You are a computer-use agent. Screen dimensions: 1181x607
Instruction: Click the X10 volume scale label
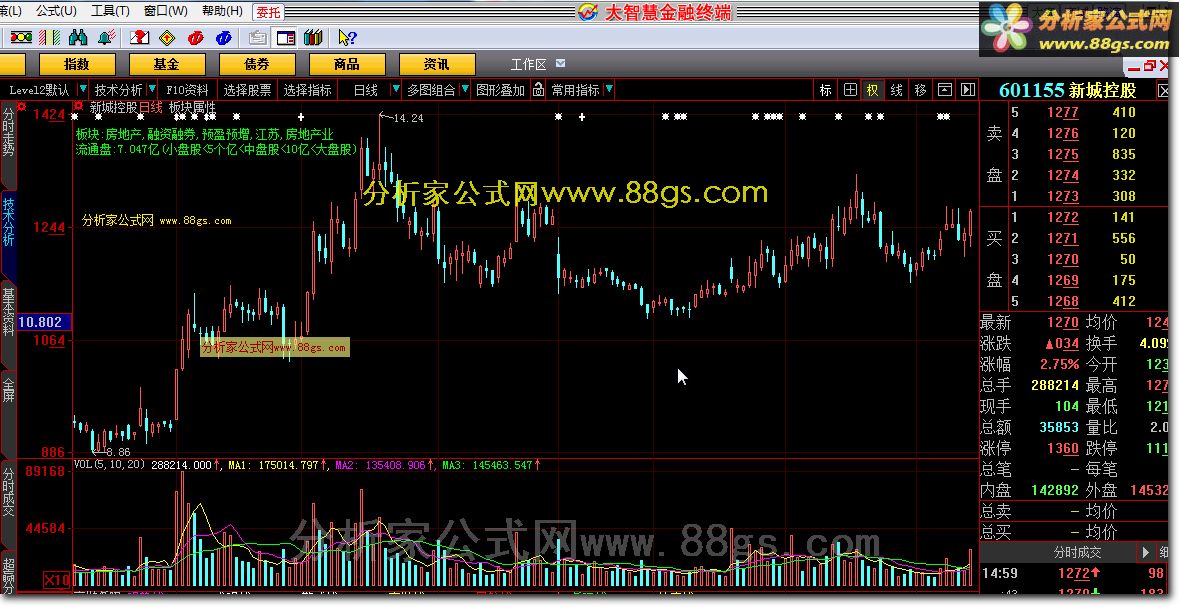57,580
